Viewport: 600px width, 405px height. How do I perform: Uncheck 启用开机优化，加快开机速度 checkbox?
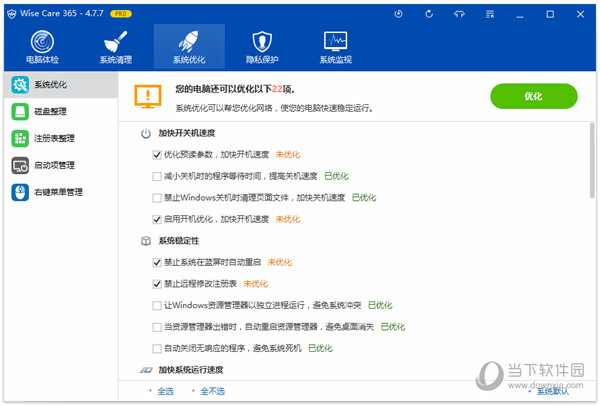(x=157, y=219)
